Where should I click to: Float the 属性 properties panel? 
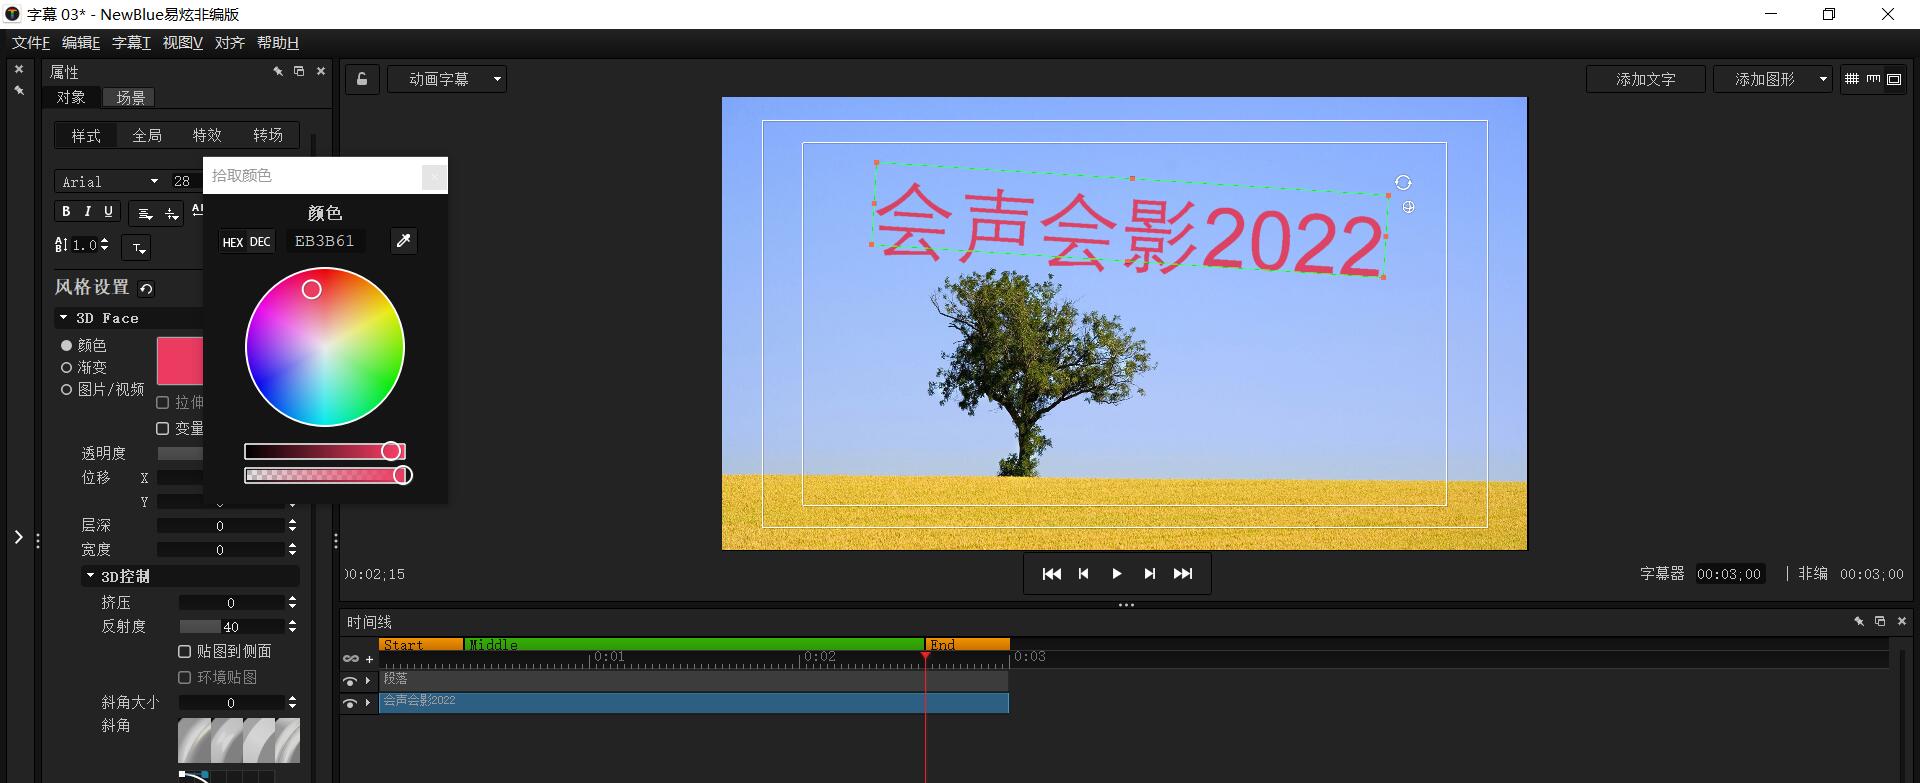299,71
